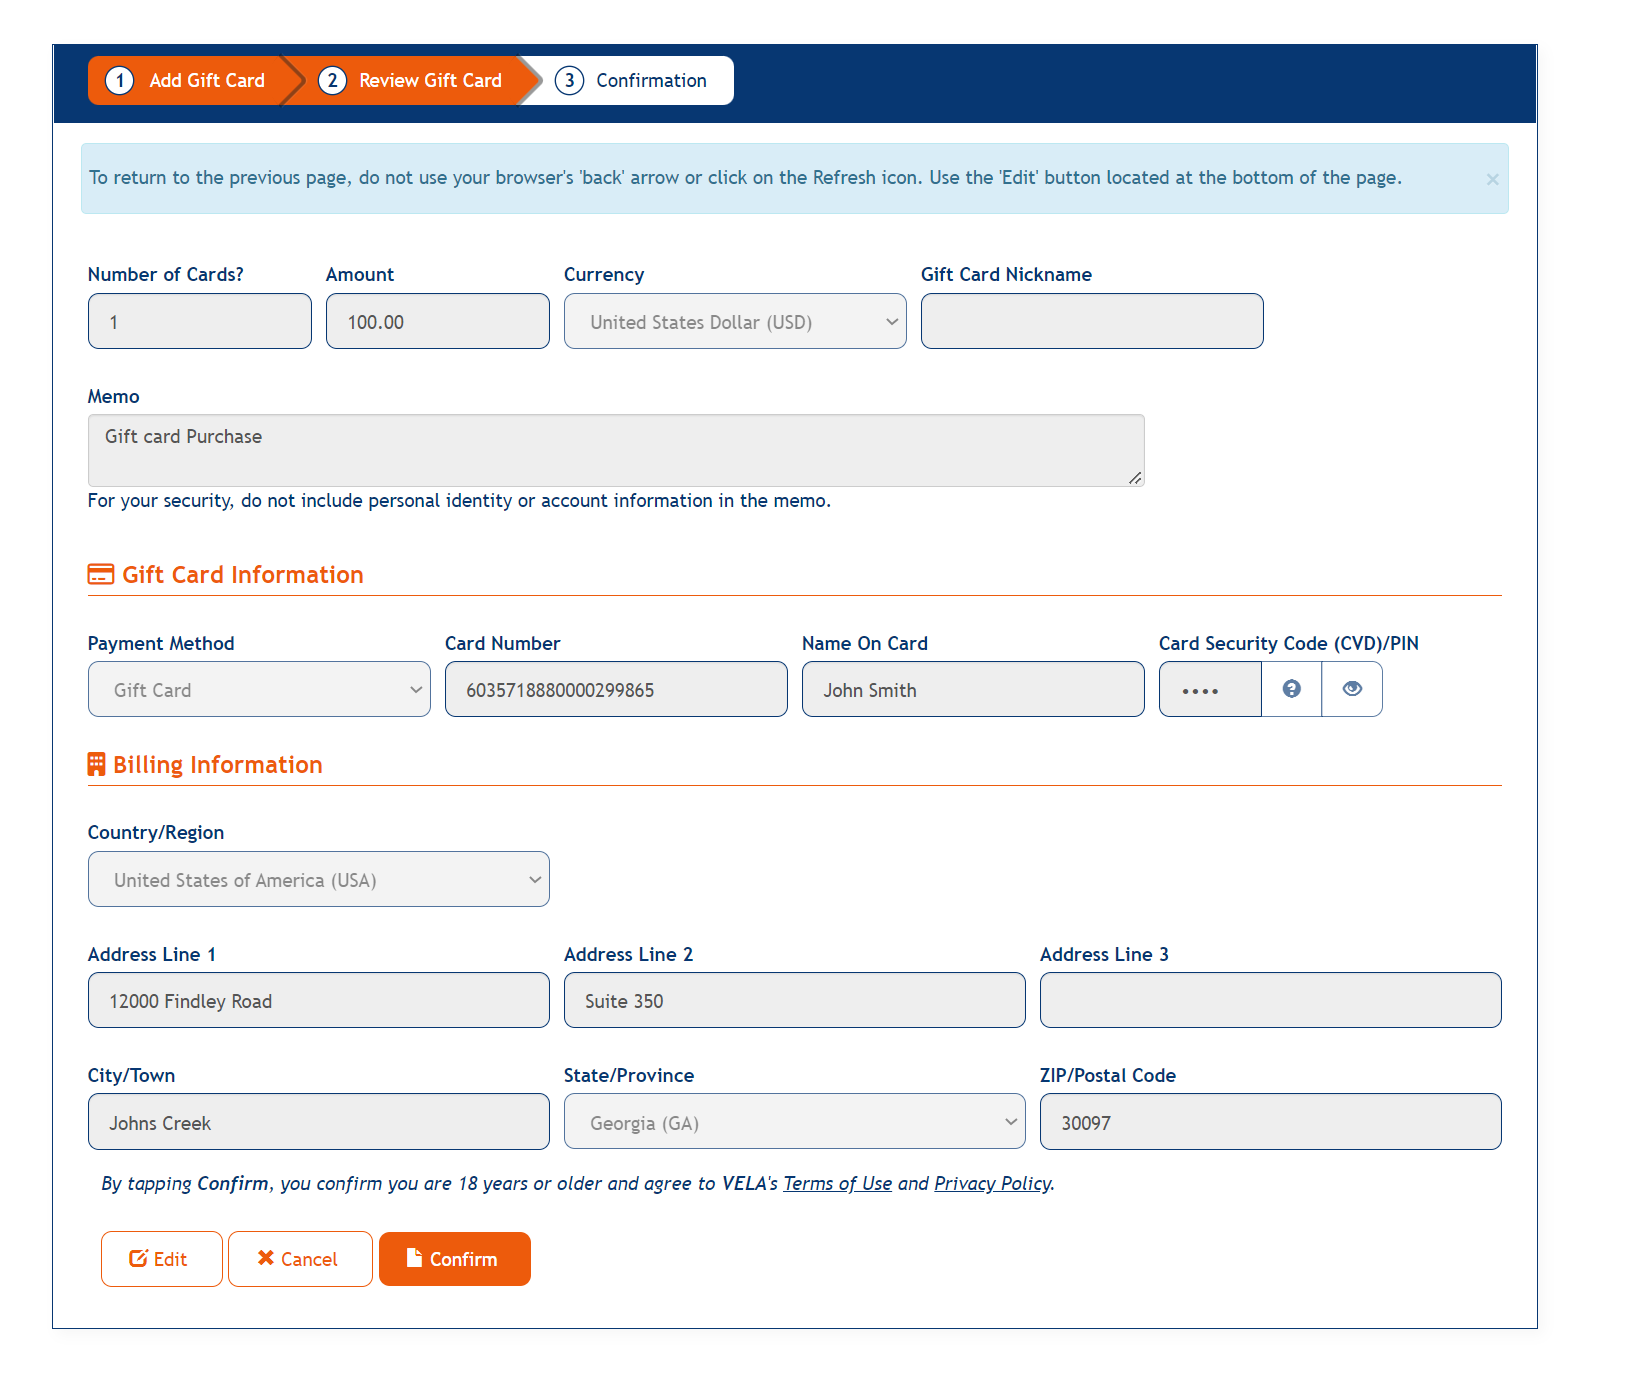The height and width of the screenshot is (1389, 1634).
Task: Click the Gift Card Information card icon
Action: point(101,575)
